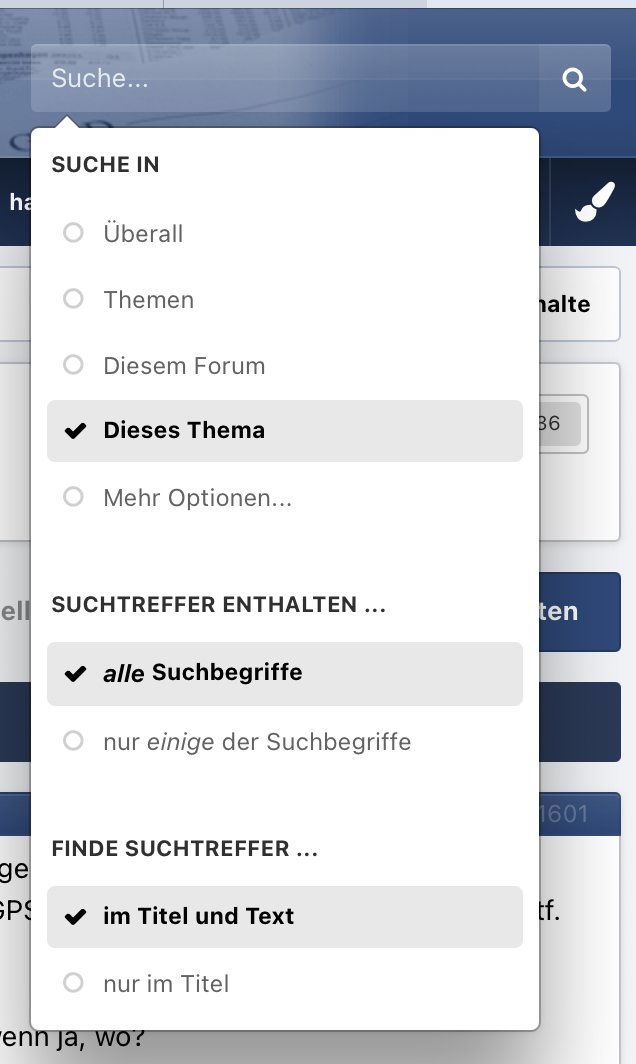Select the Überall radio button

[73, 233]
